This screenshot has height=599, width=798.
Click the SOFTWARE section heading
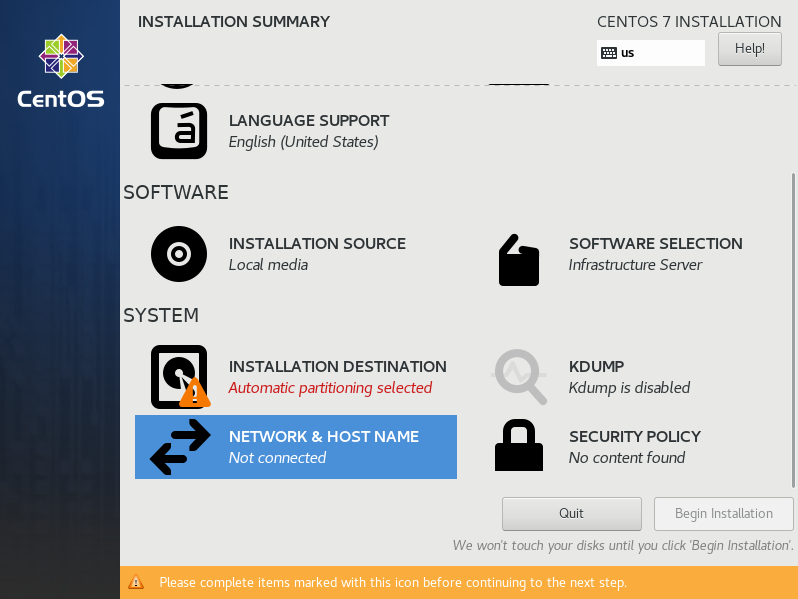176,192
